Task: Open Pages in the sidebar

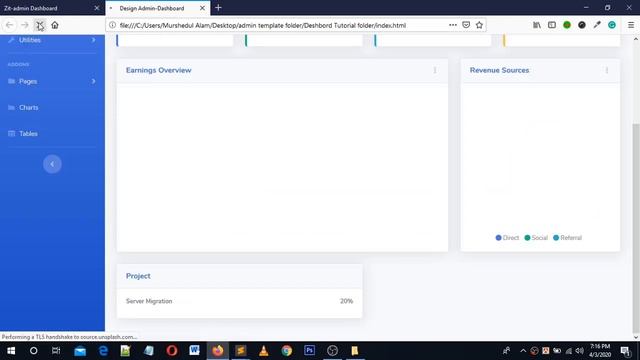Action: coord(28,81)
